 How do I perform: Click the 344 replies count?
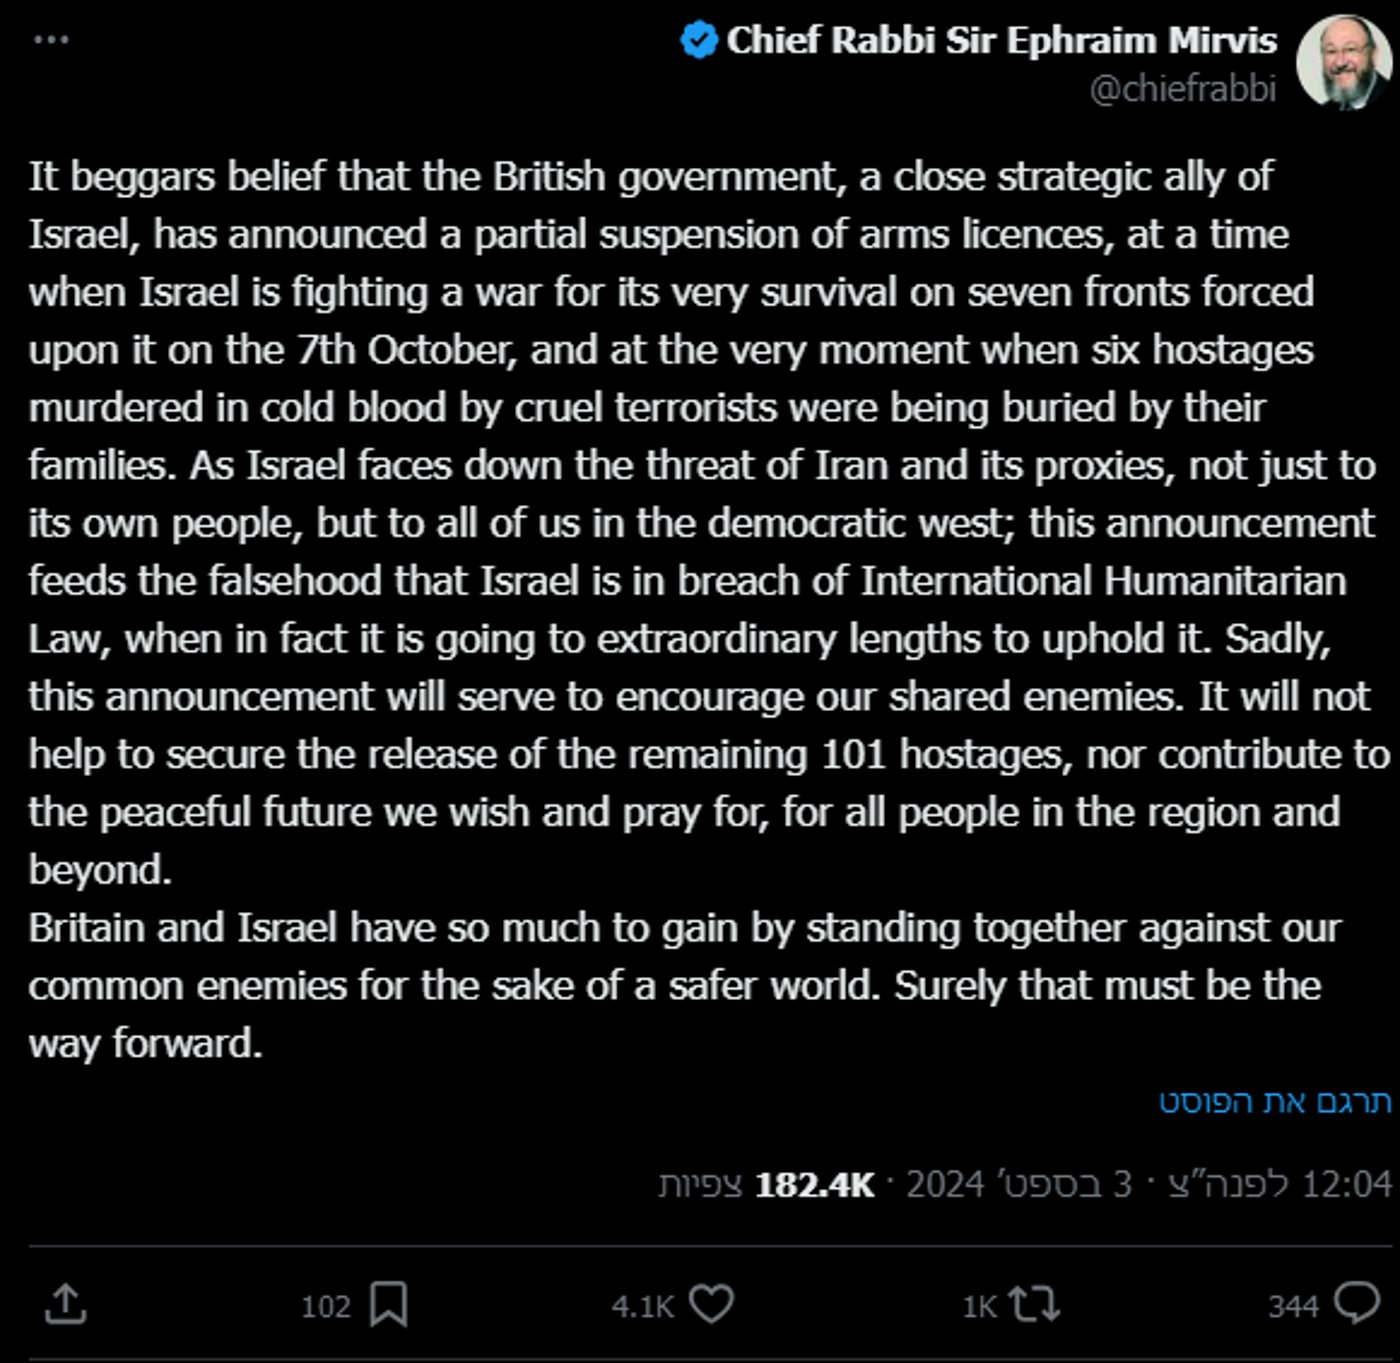coord(1293,1306)
